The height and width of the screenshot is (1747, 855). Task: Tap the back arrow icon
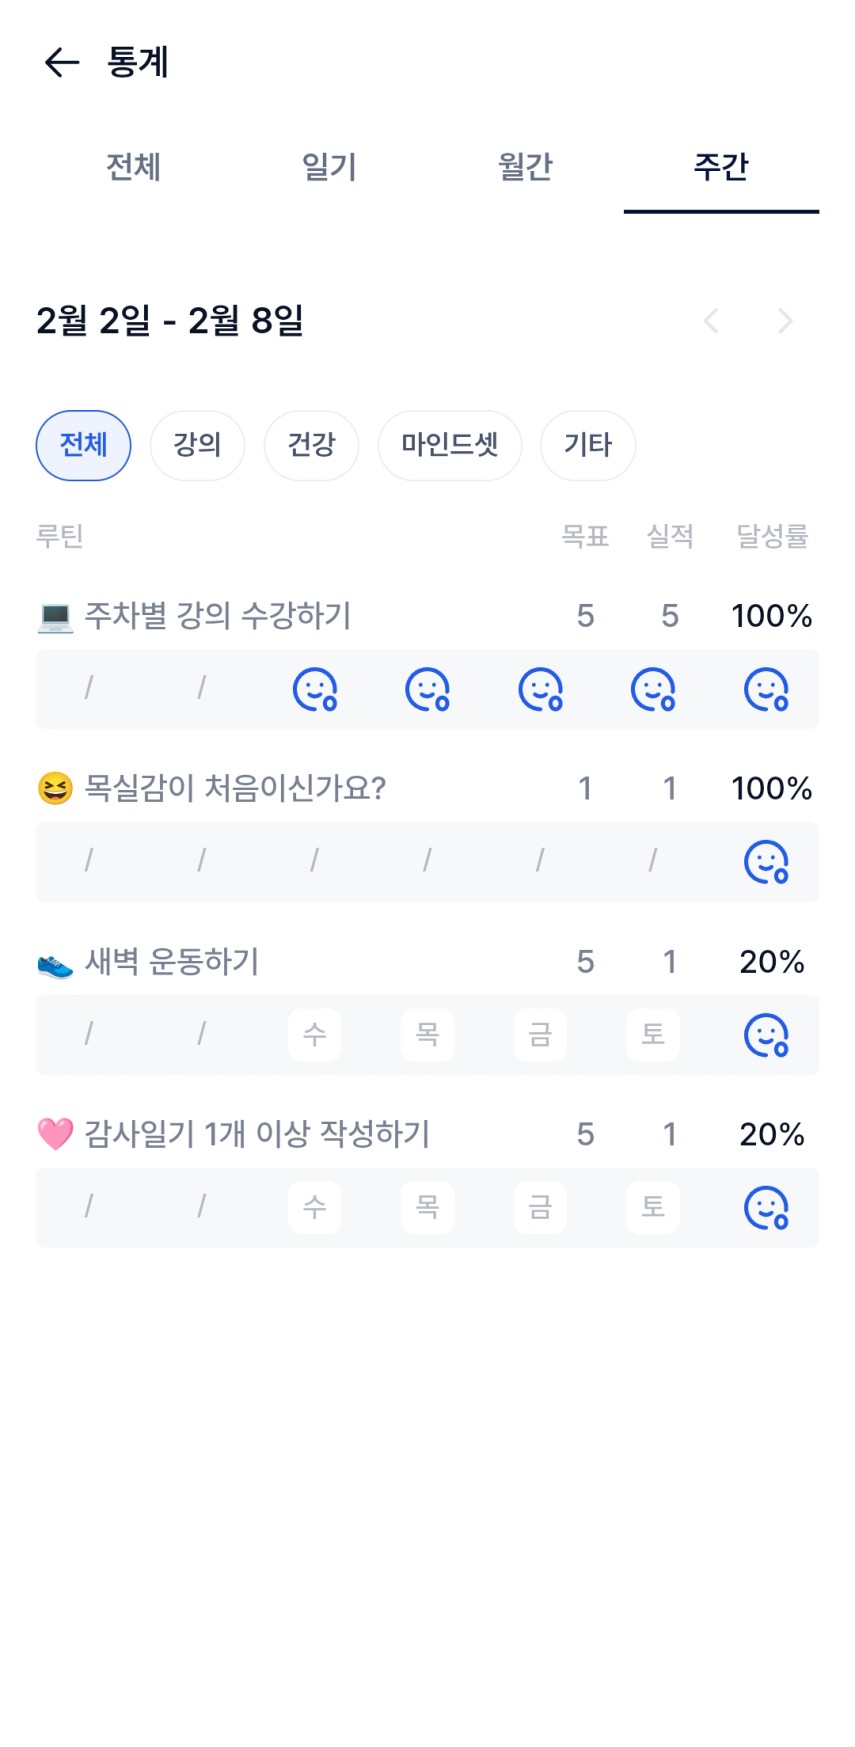point(61,62)
